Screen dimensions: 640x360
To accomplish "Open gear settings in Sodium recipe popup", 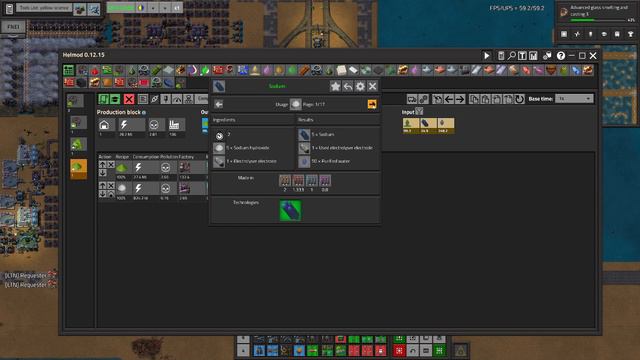I will [360, 86].
